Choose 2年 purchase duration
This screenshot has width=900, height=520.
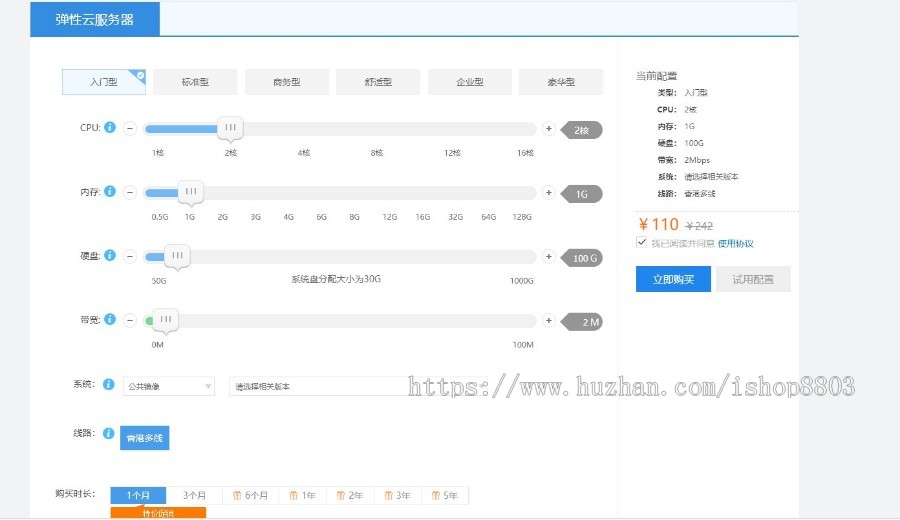pos(350,495)
